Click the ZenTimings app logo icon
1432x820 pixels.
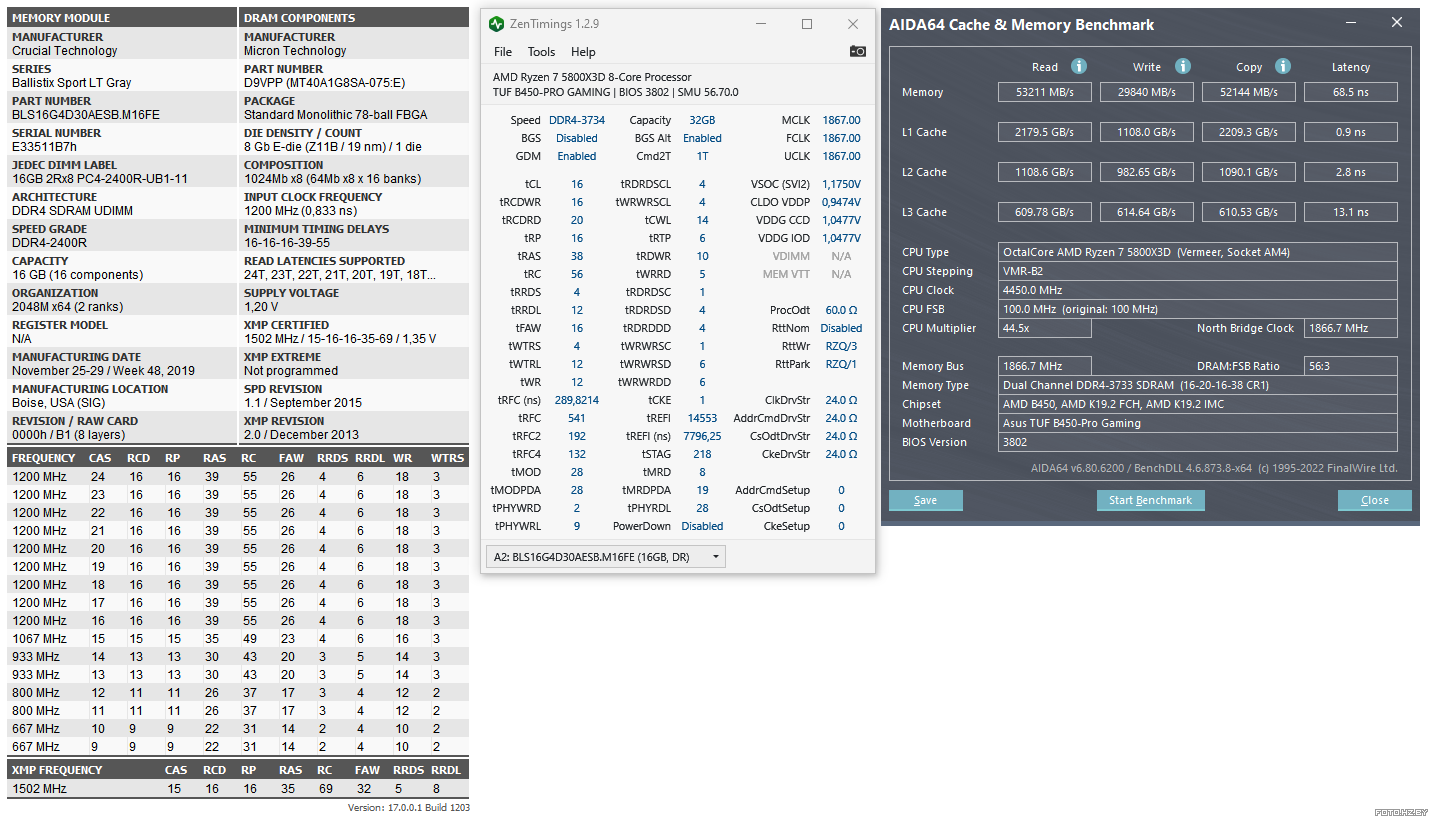[497, 24]
